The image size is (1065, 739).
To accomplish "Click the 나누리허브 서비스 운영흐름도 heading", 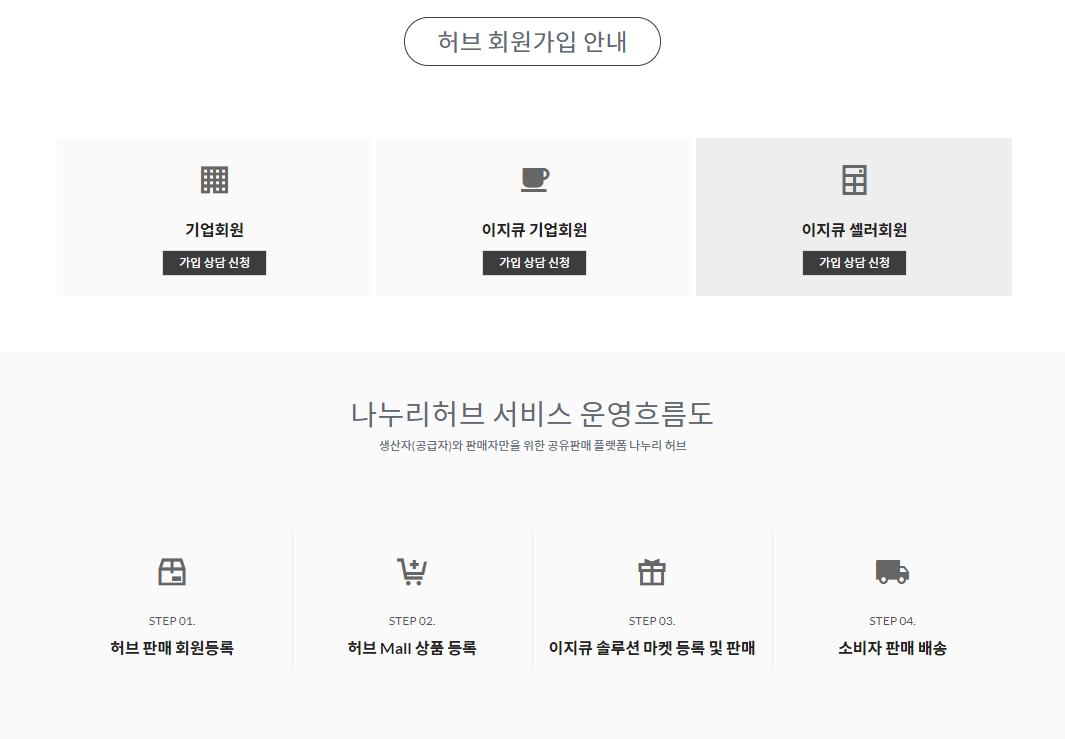I will [x=532, y=414].
